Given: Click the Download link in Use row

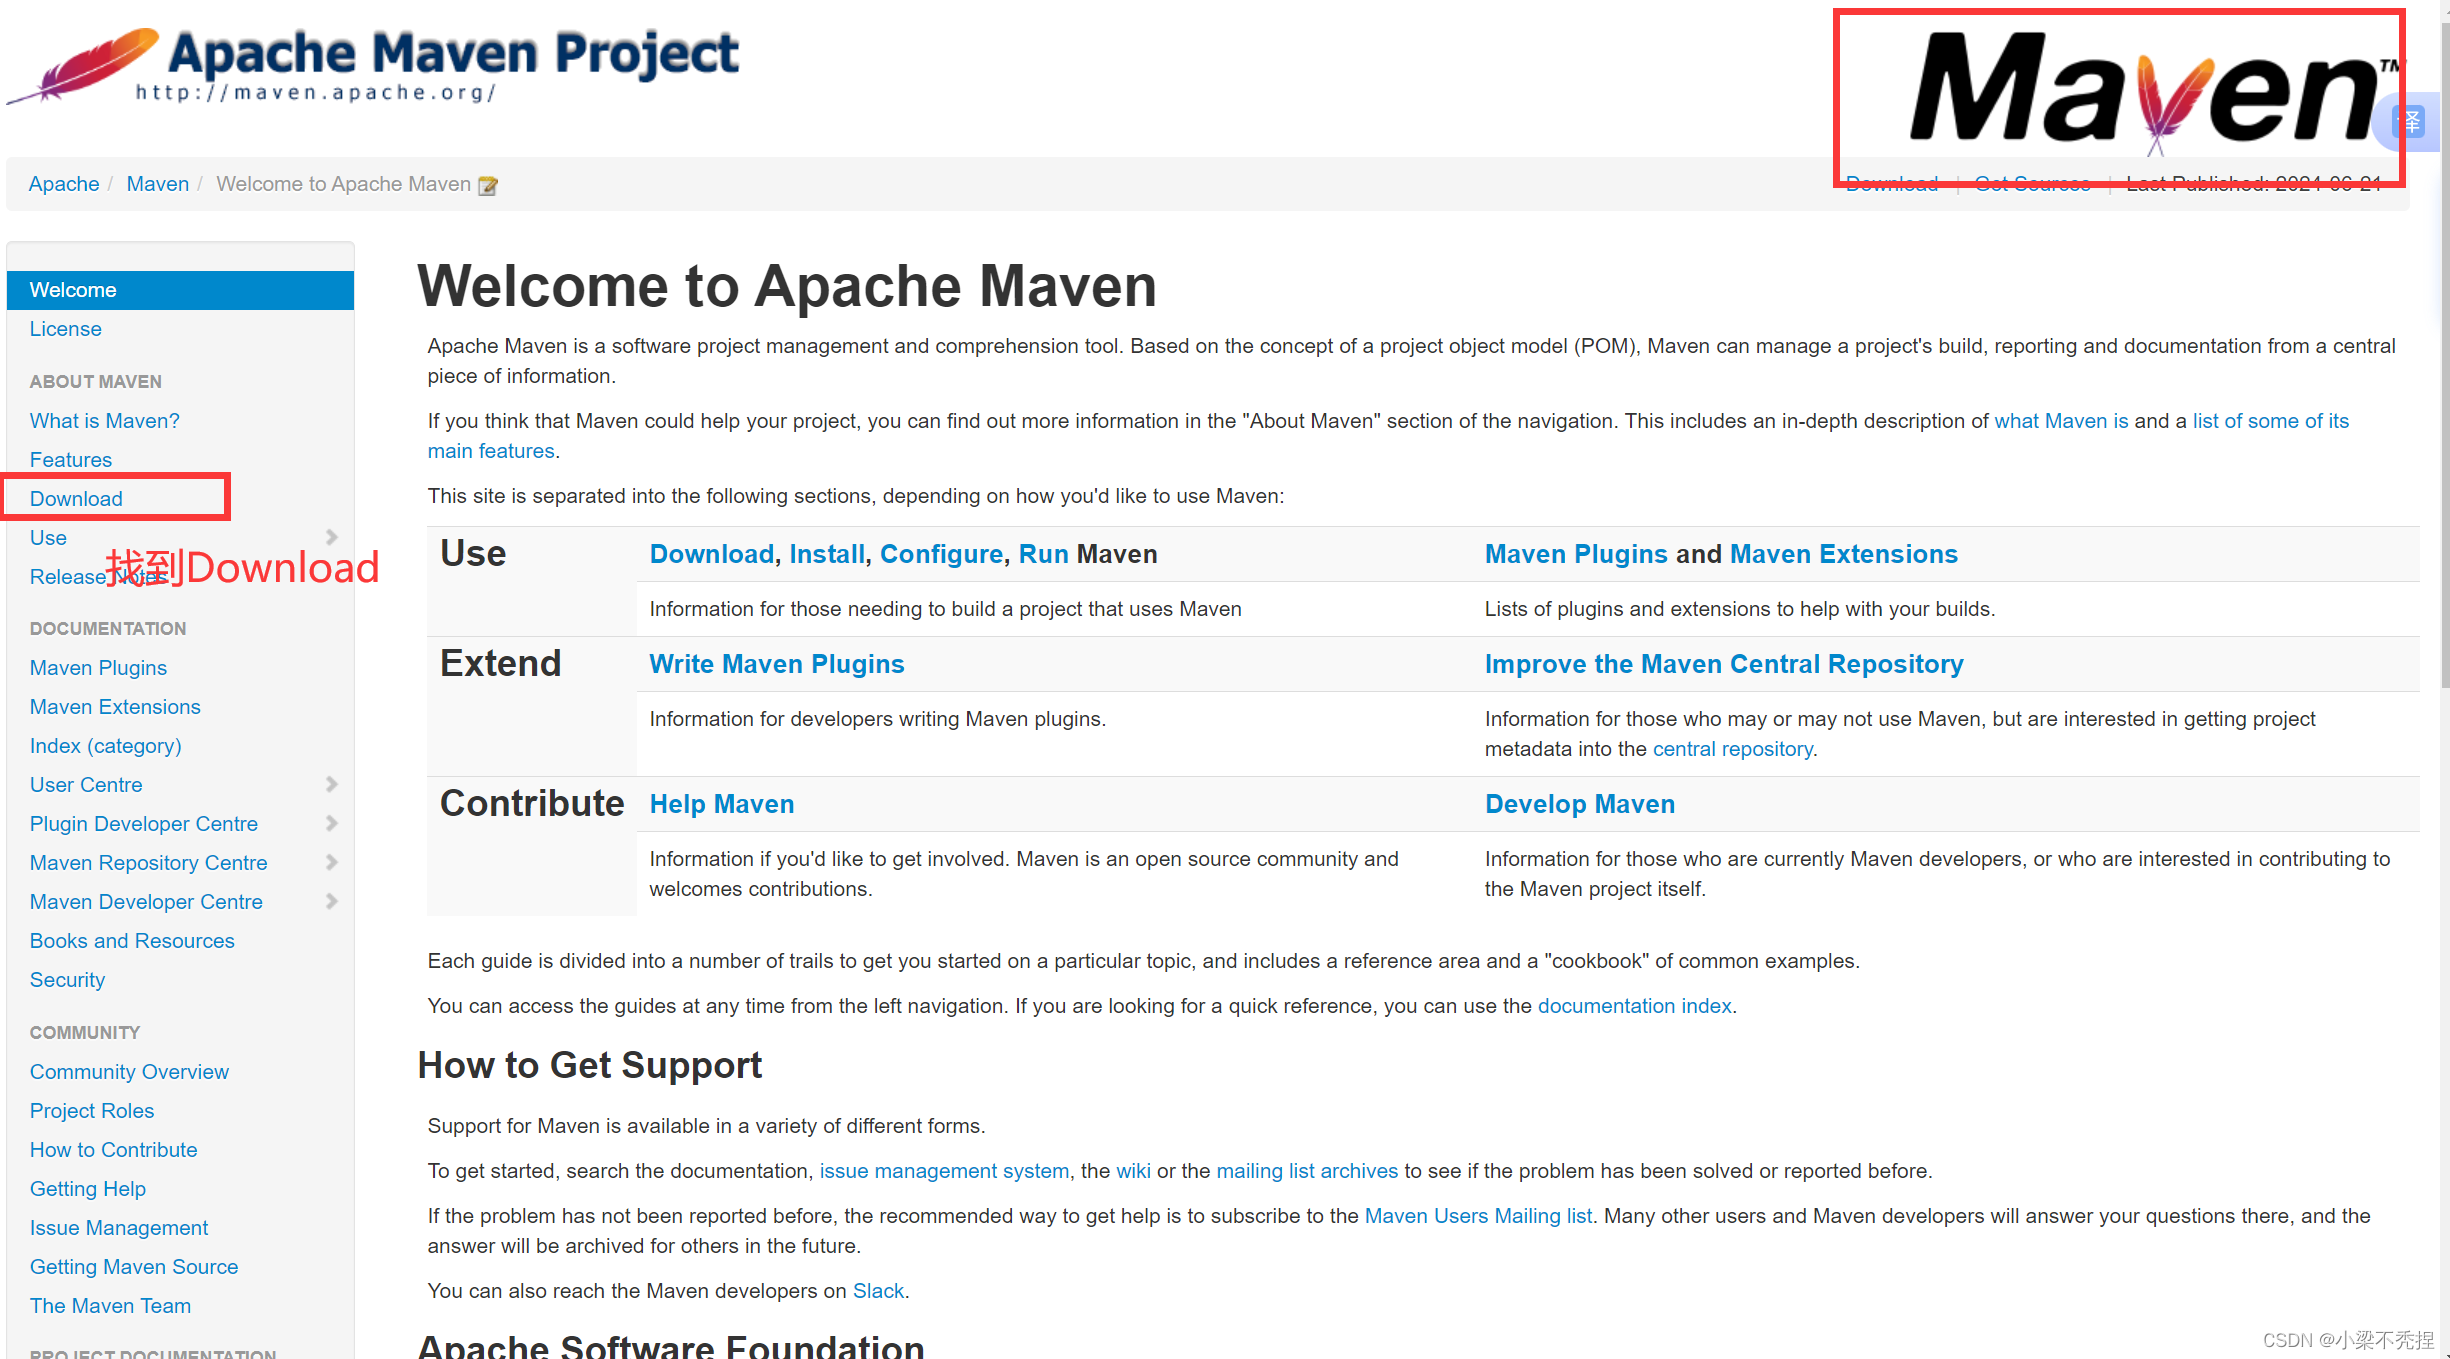Looking at the screenshot, I should [x=712, y=554].
